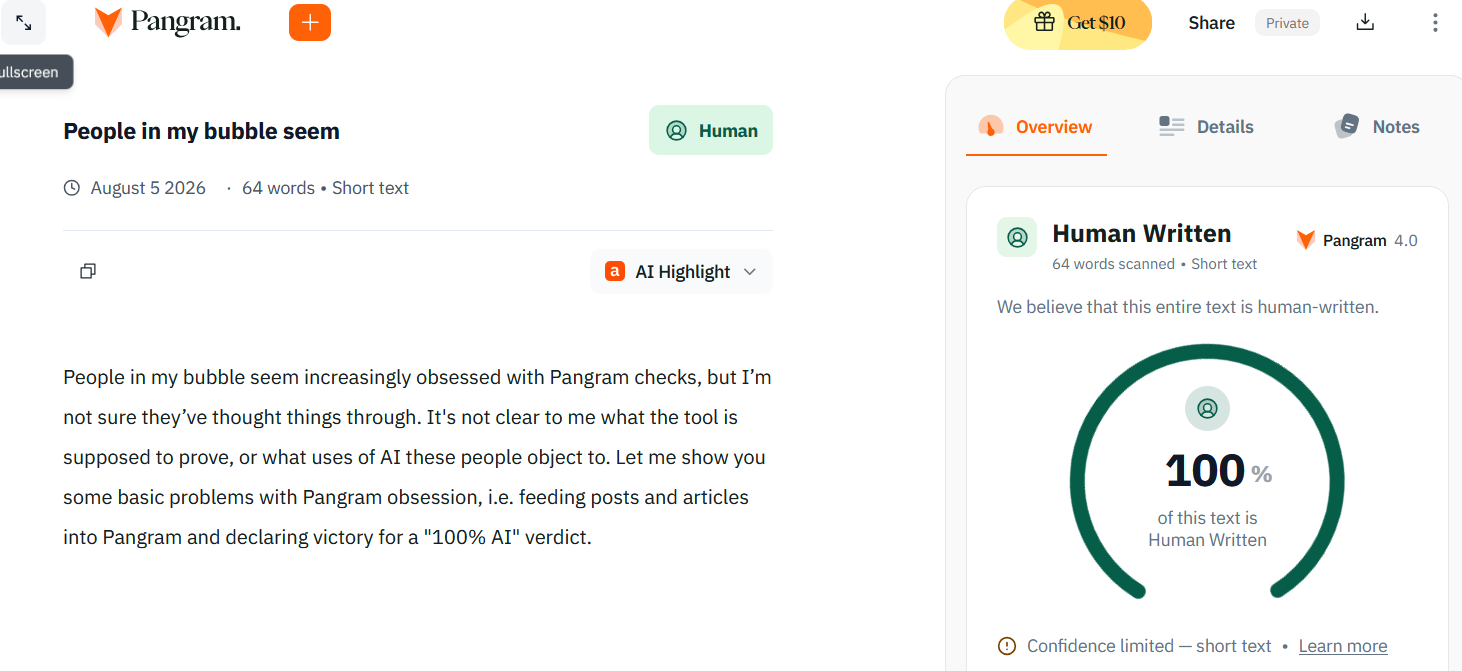Screen dimensions: 1462x671
Task: Open the AI Highlight dropdown
Action: coord(681,271)
